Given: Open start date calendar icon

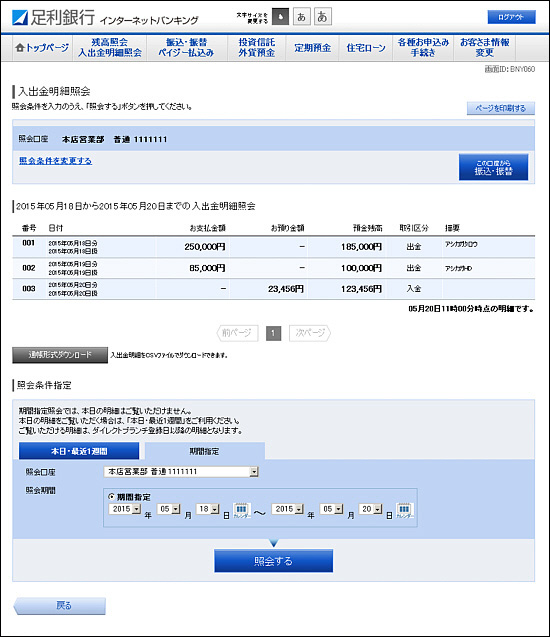Looking at the screenshot, I should 241,510.
